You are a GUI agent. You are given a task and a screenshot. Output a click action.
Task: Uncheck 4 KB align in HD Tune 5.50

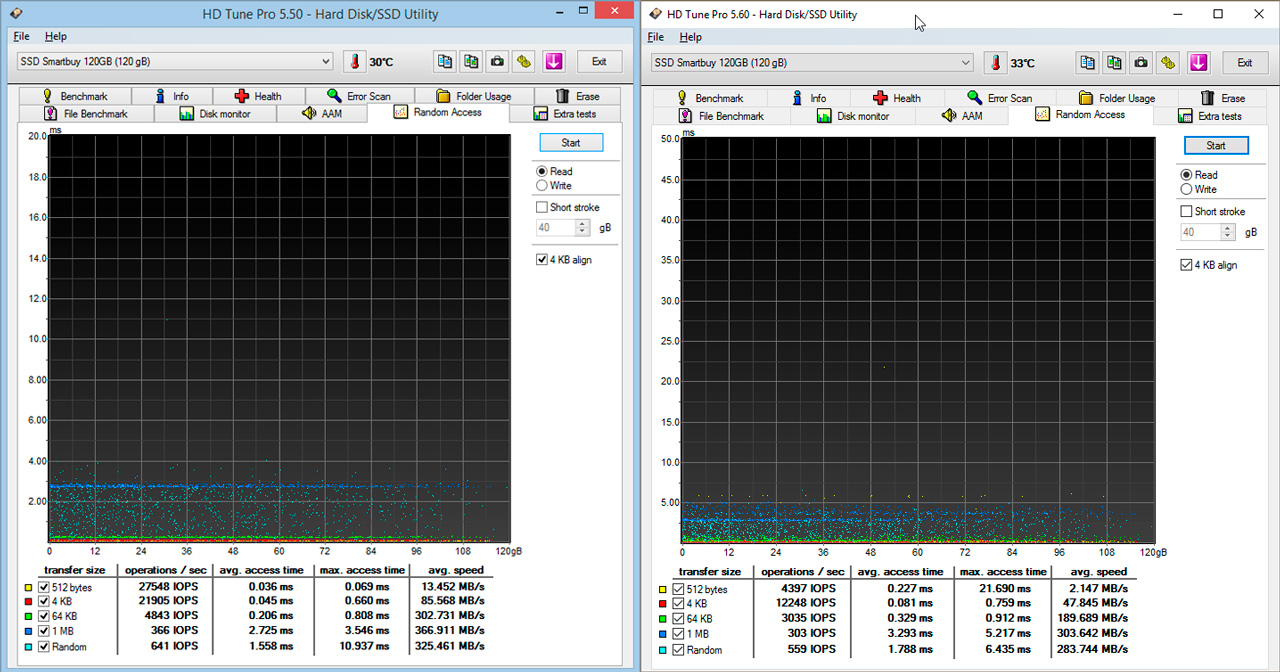[542, 260]
